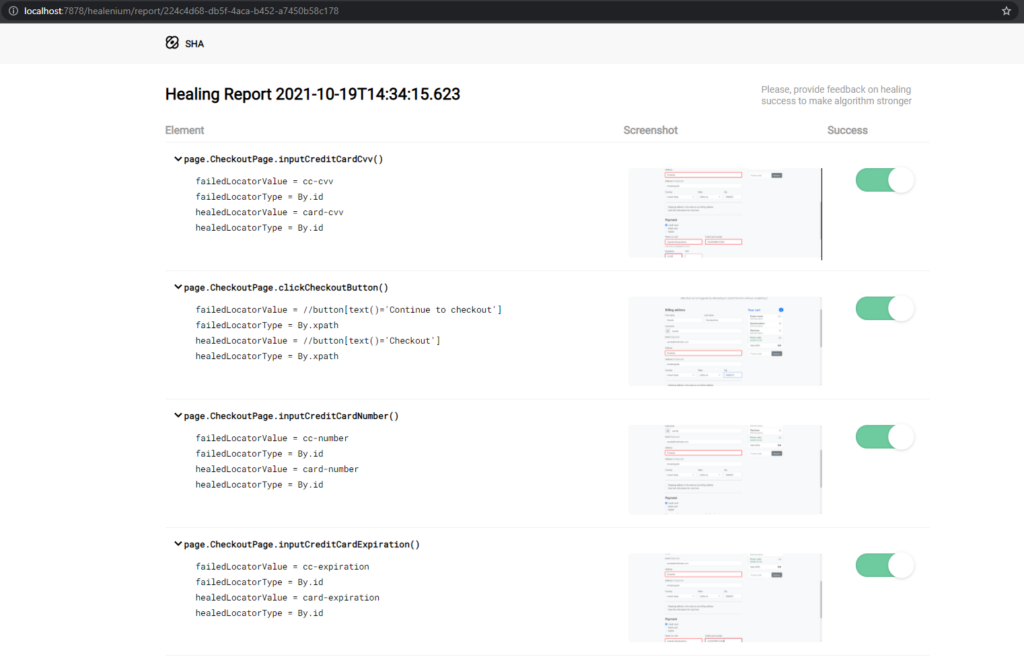The height and width of the screenshot is (659, 1024).
Task: Click the bookmark star in address bar
Action: 1006,10
